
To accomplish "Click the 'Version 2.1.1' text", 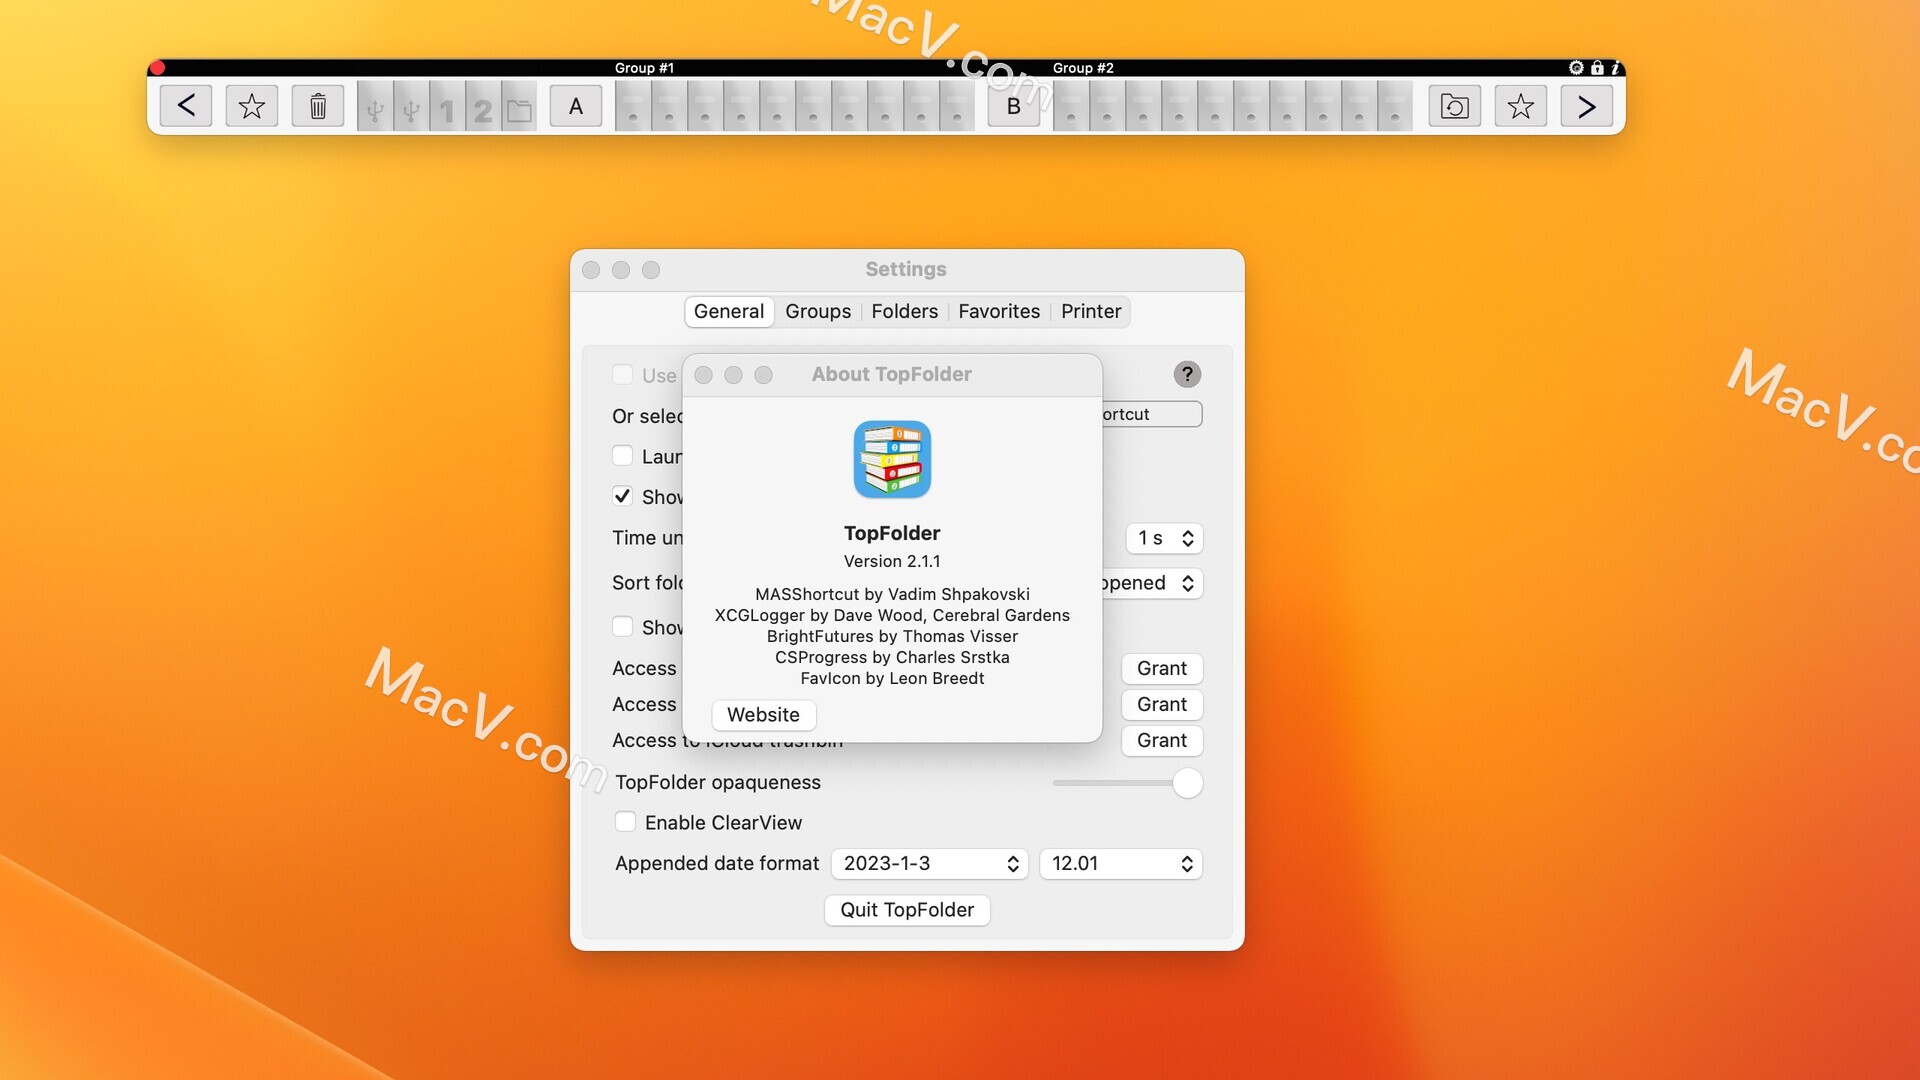I will pos(892,561).
